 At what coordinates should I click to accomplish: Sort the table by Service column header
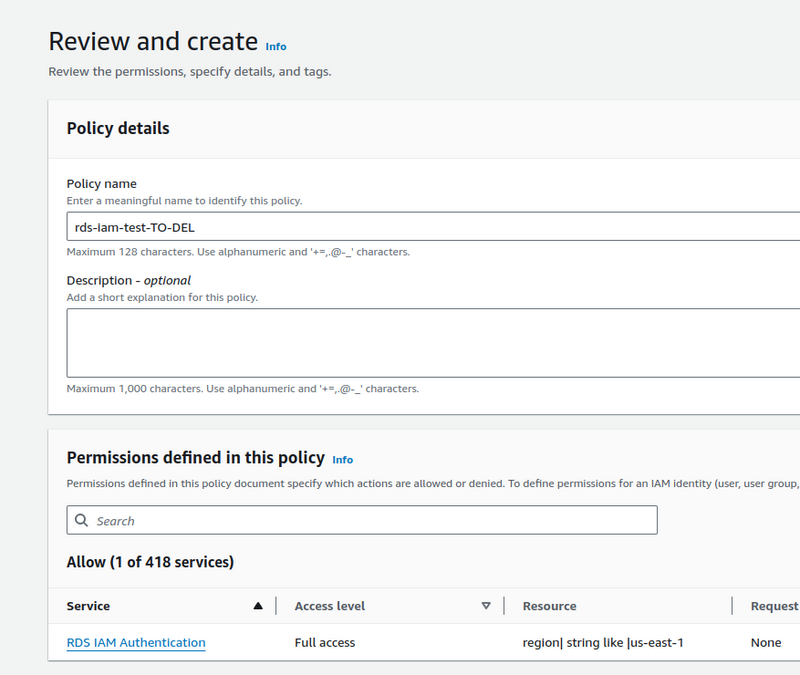coord(89,606)
